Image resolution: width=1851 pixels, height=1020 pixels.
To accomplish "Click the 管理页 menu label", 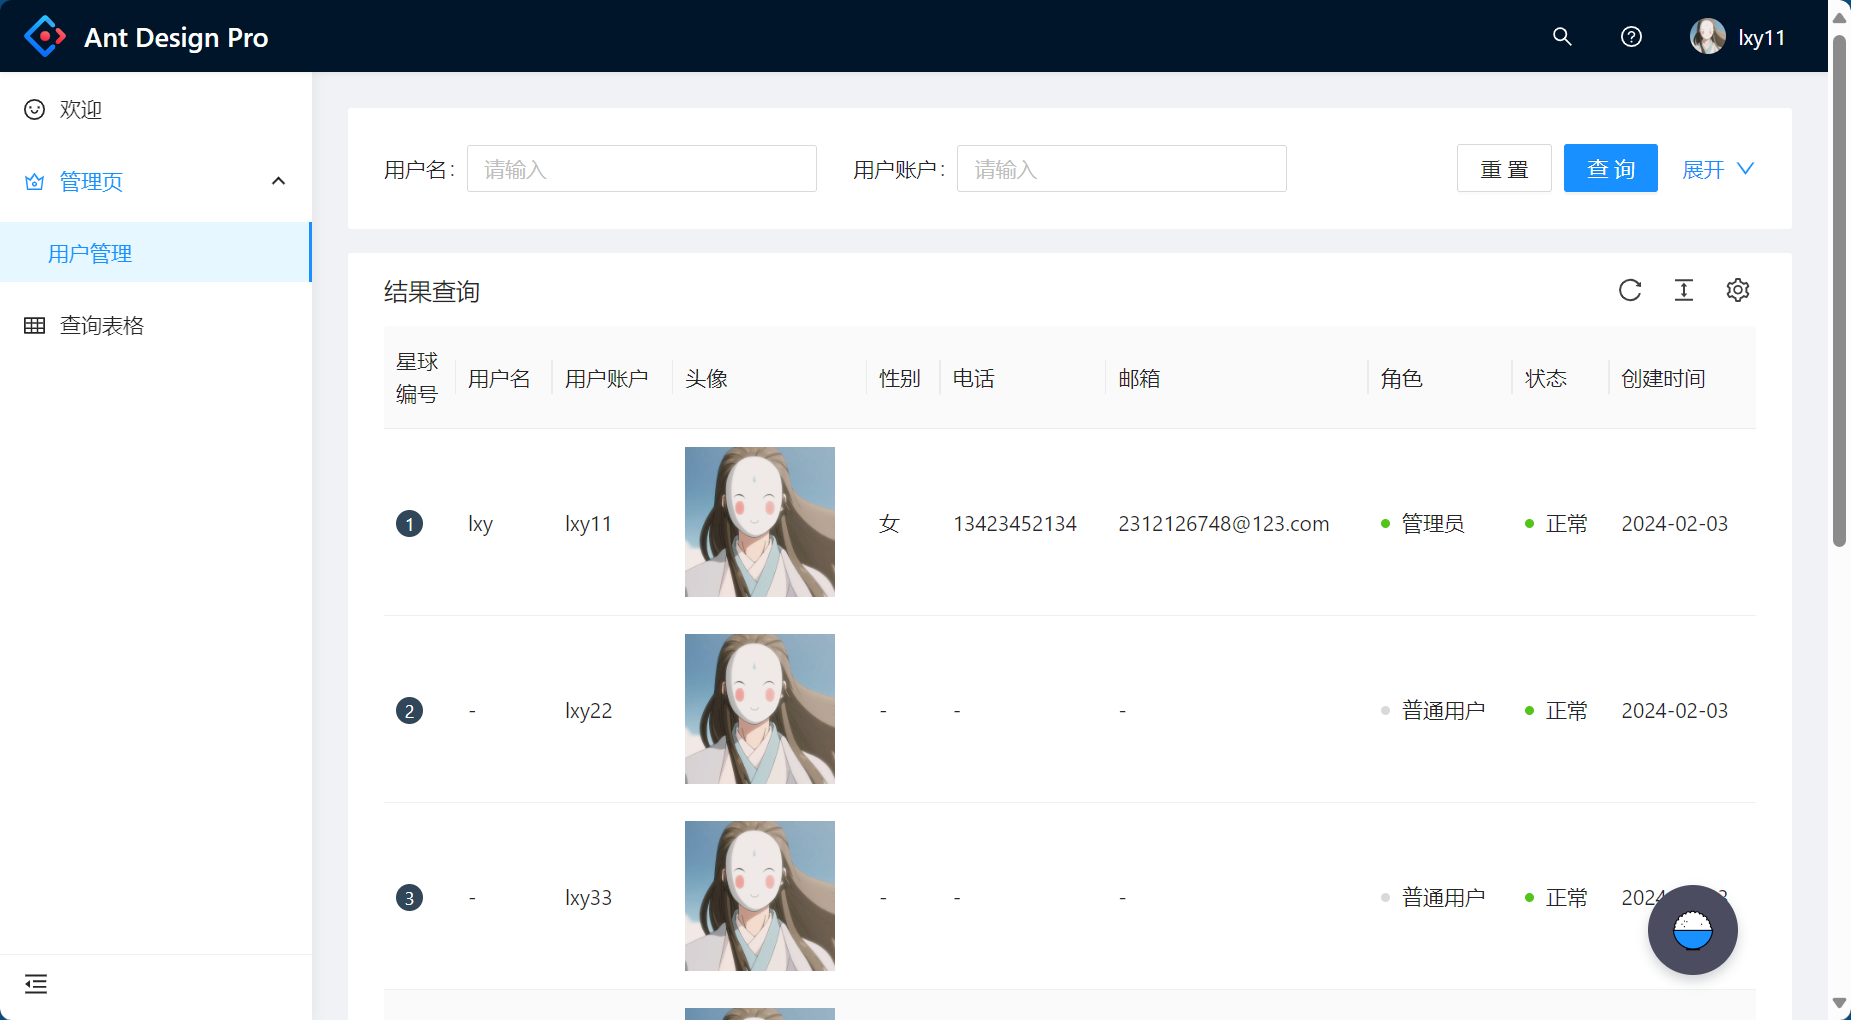I will pos(91,182).
